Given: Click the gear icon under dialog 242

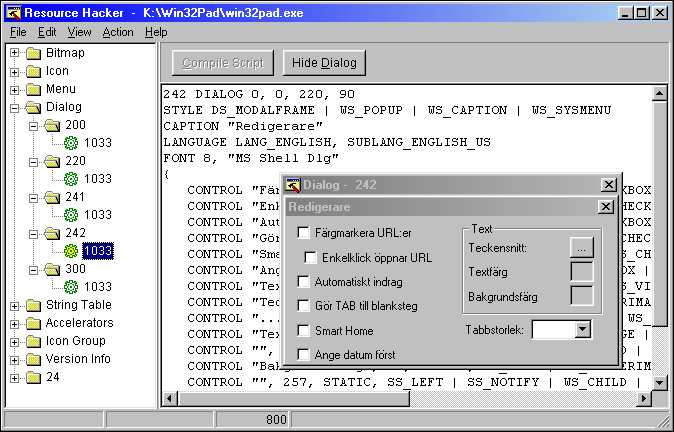Looking at the screenshot, I should (x=71, y=251).
